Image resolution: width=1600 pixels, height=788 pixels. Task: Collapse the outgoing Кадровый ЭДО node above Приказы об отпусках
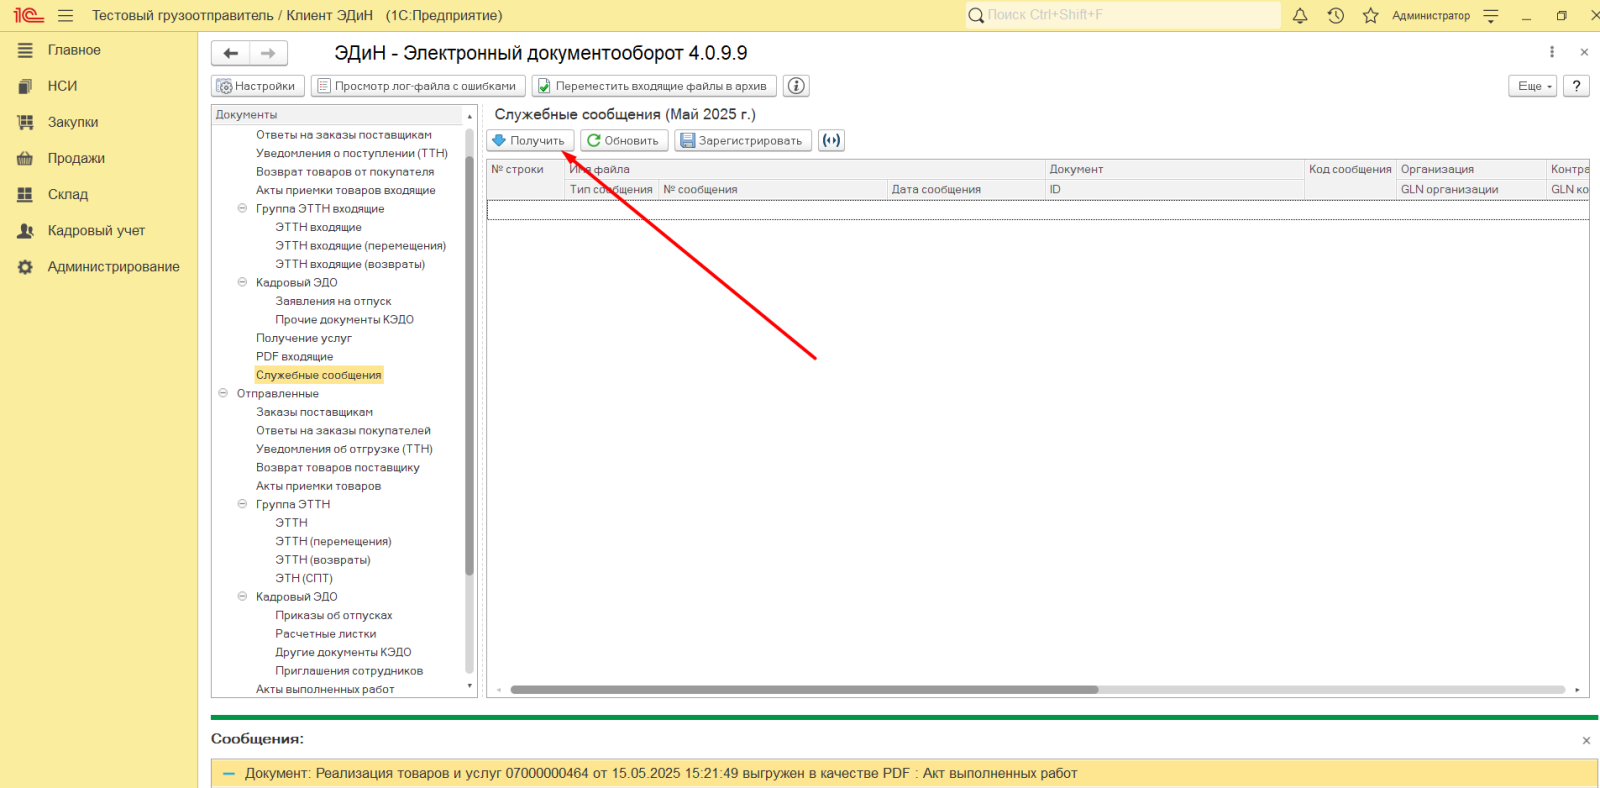point(242,596)
